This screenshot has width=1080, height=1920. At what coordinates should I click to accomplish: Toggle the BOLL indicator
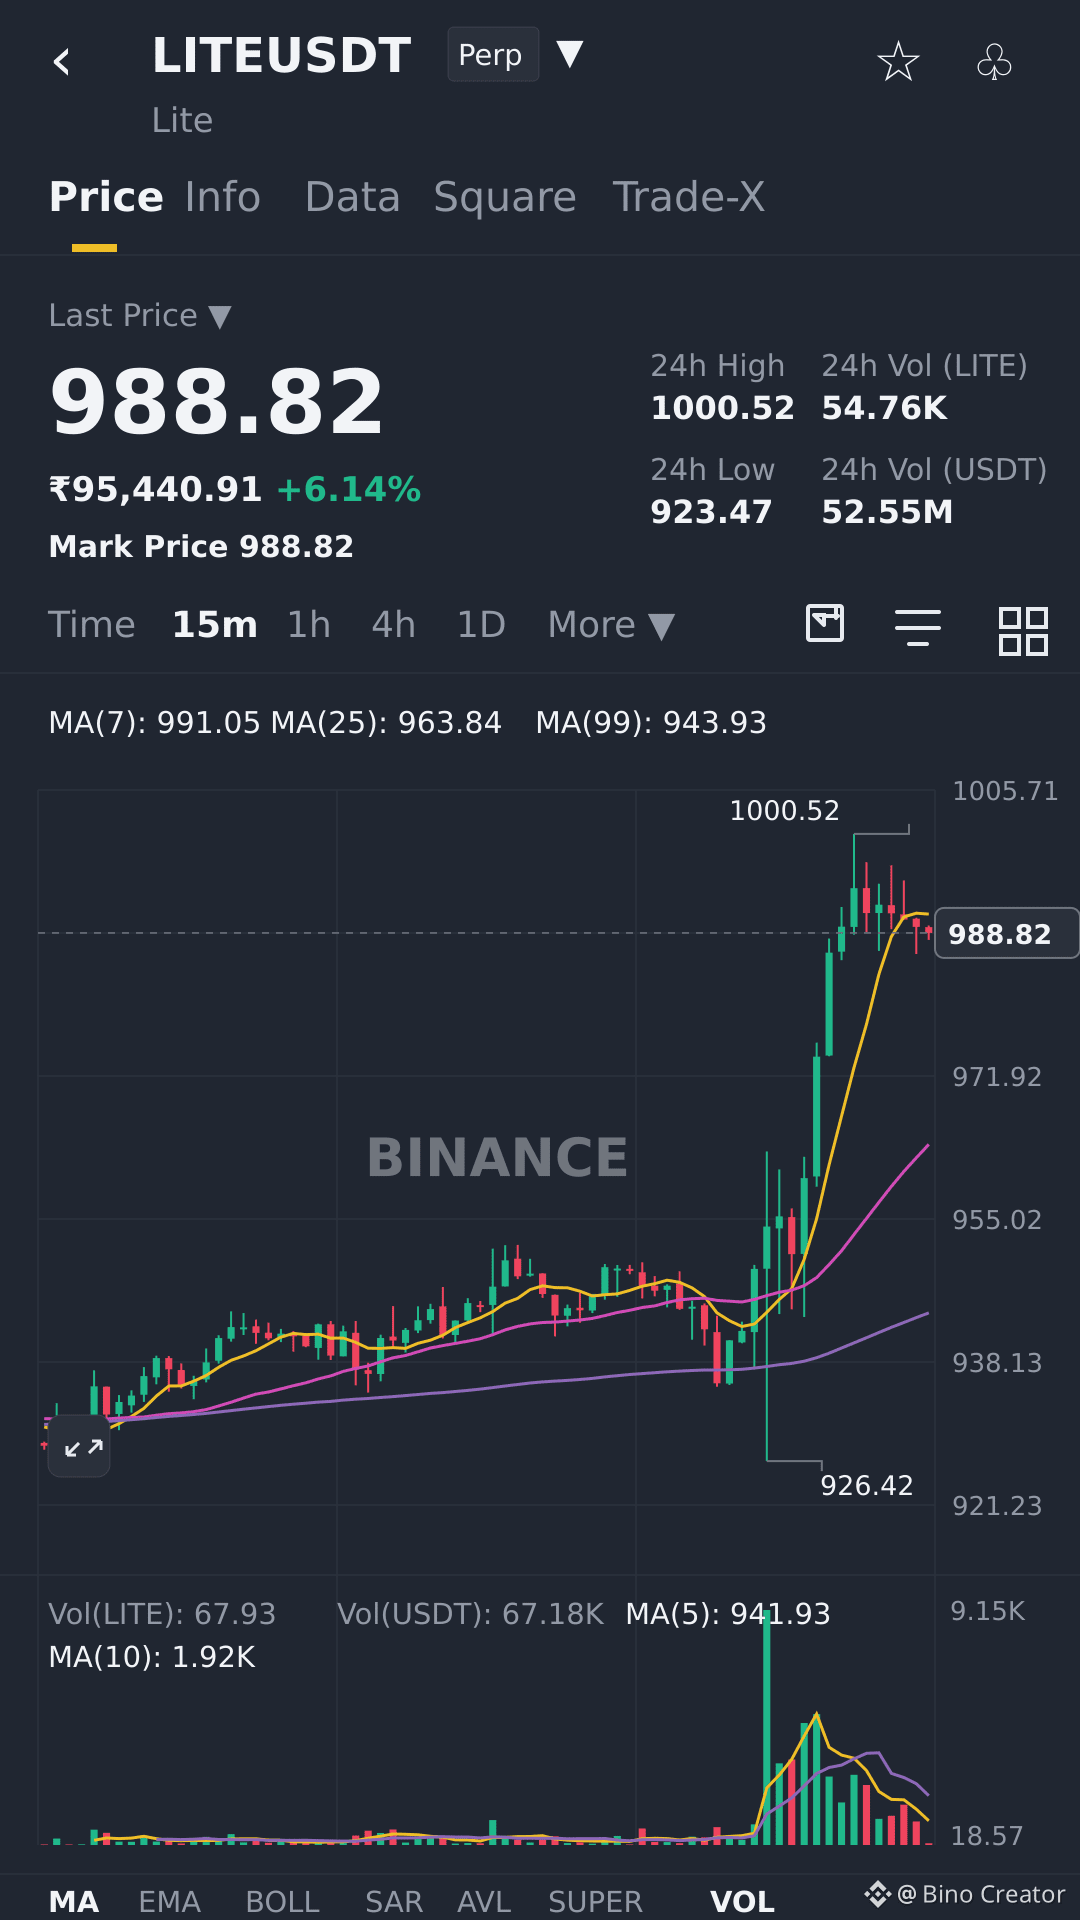[x=283, y=1901]
